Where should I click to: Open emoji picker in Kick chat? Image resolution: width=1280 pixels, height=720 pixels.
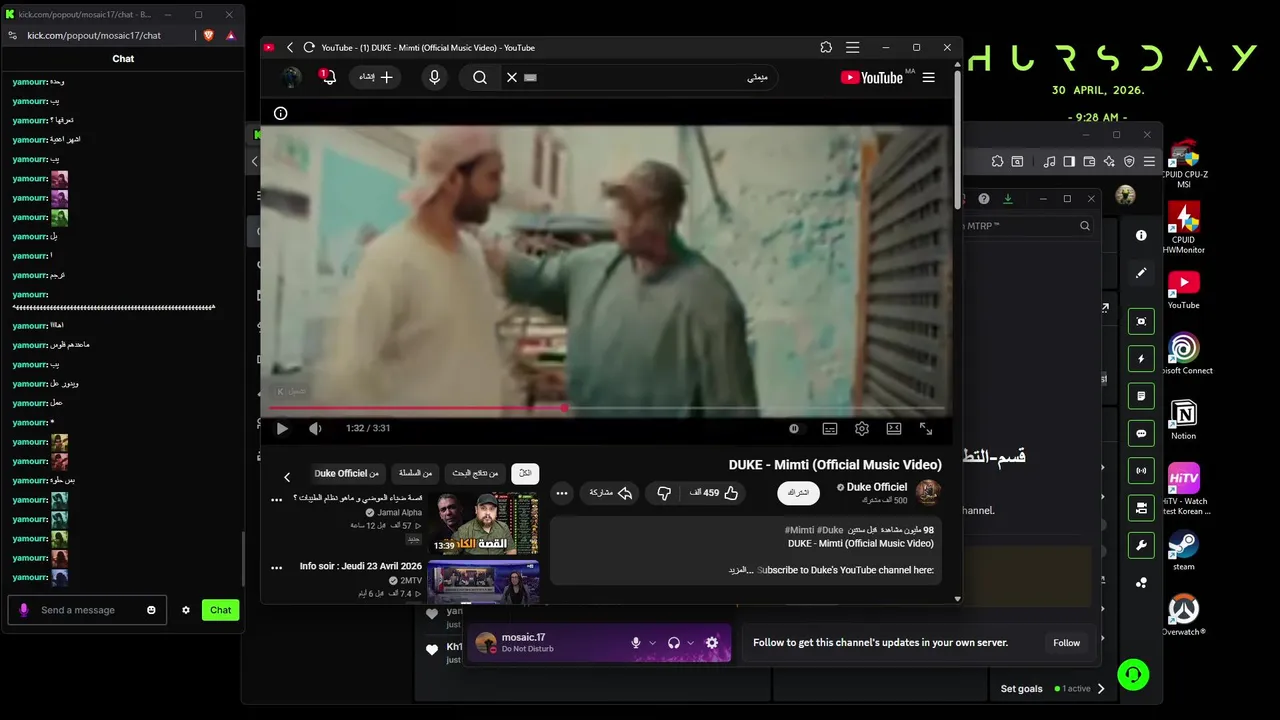pyautogui.click(x=152, y=610)
